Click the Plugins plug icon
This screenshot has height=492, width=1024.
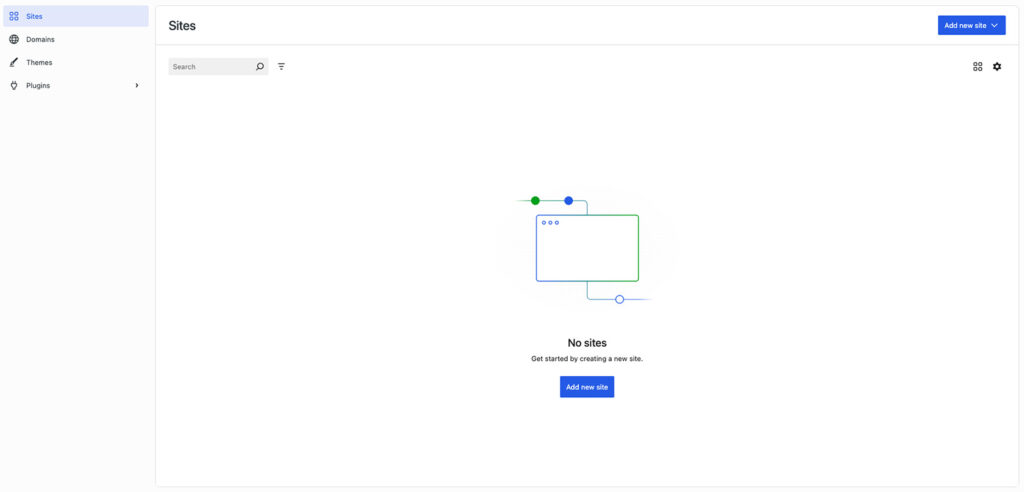click(14, 85)
